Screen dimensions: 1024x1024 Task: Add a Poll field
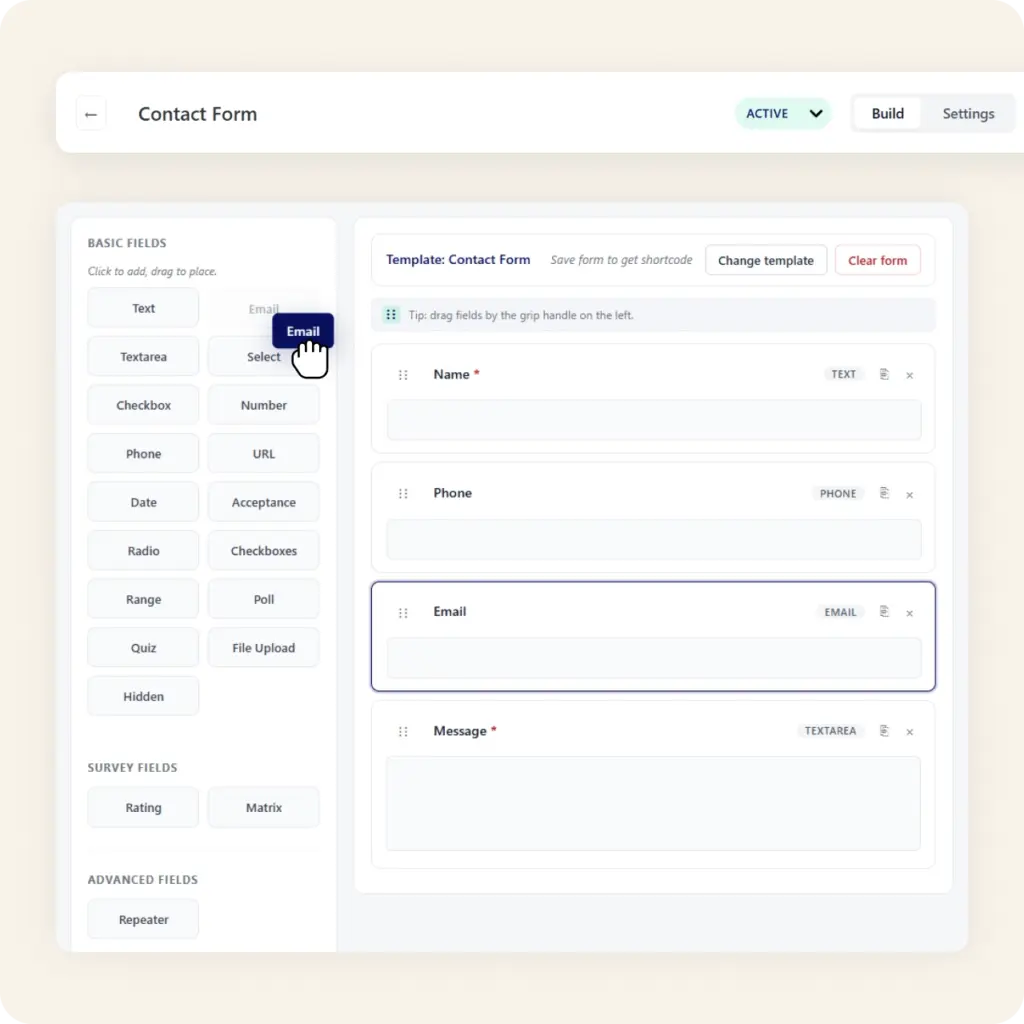pos(263,600)
